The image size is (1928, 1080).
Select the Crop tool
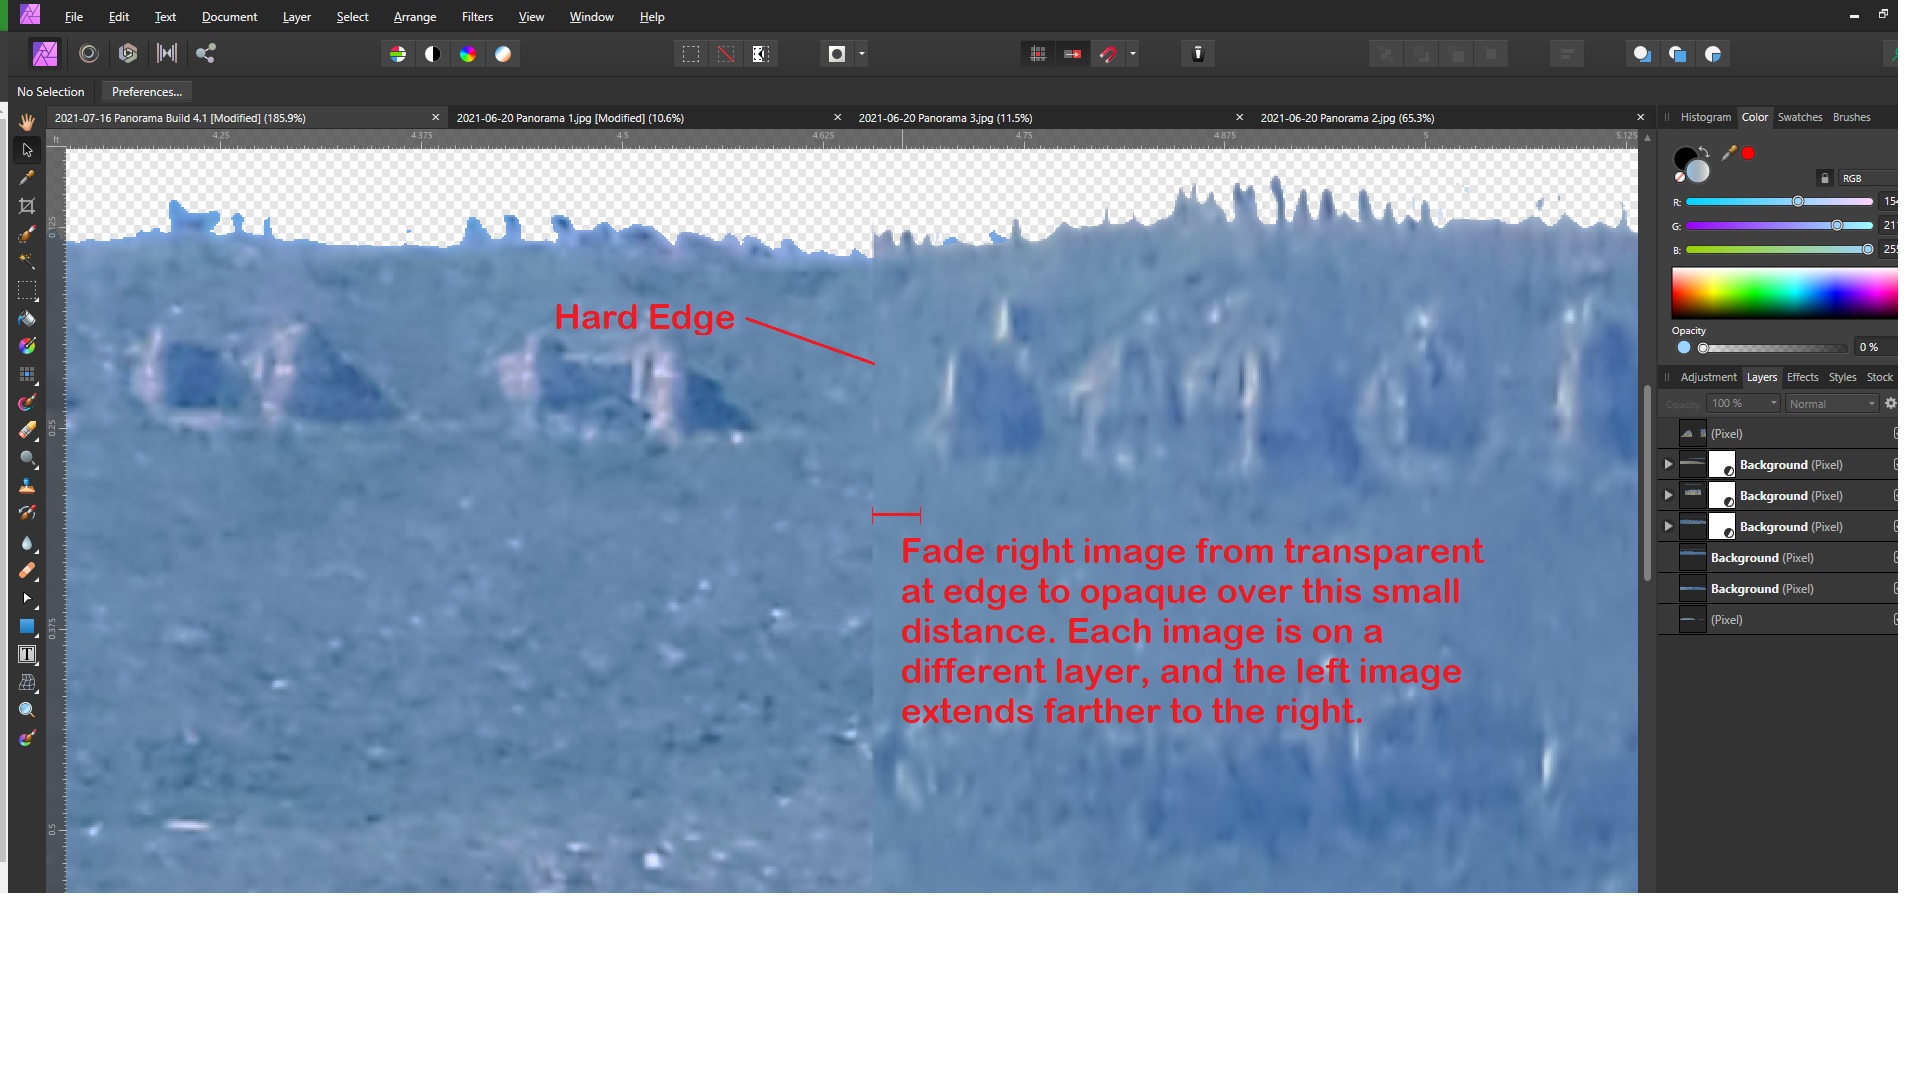pos(27,206)
